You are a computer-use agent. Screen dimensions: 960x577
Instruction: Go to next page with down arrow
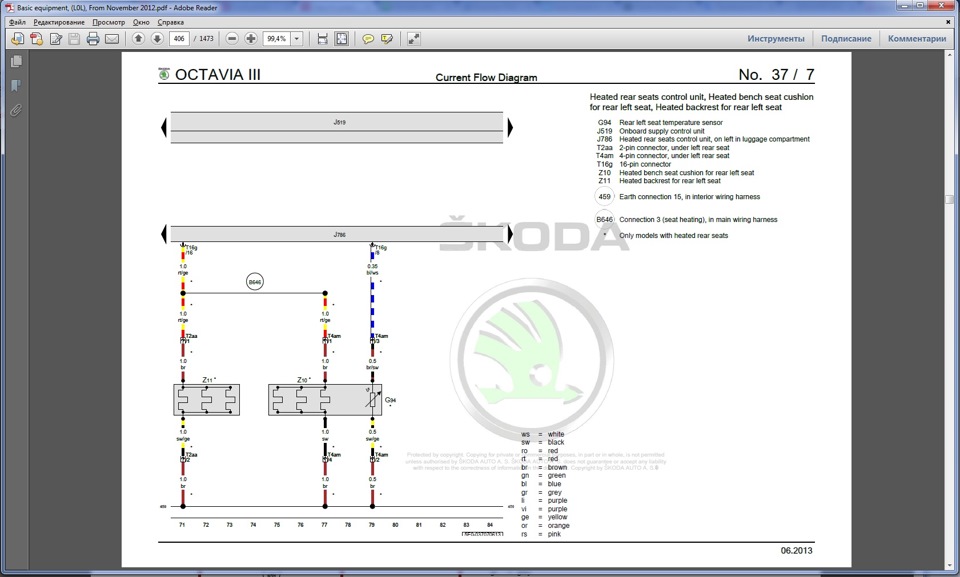[157, 39]
